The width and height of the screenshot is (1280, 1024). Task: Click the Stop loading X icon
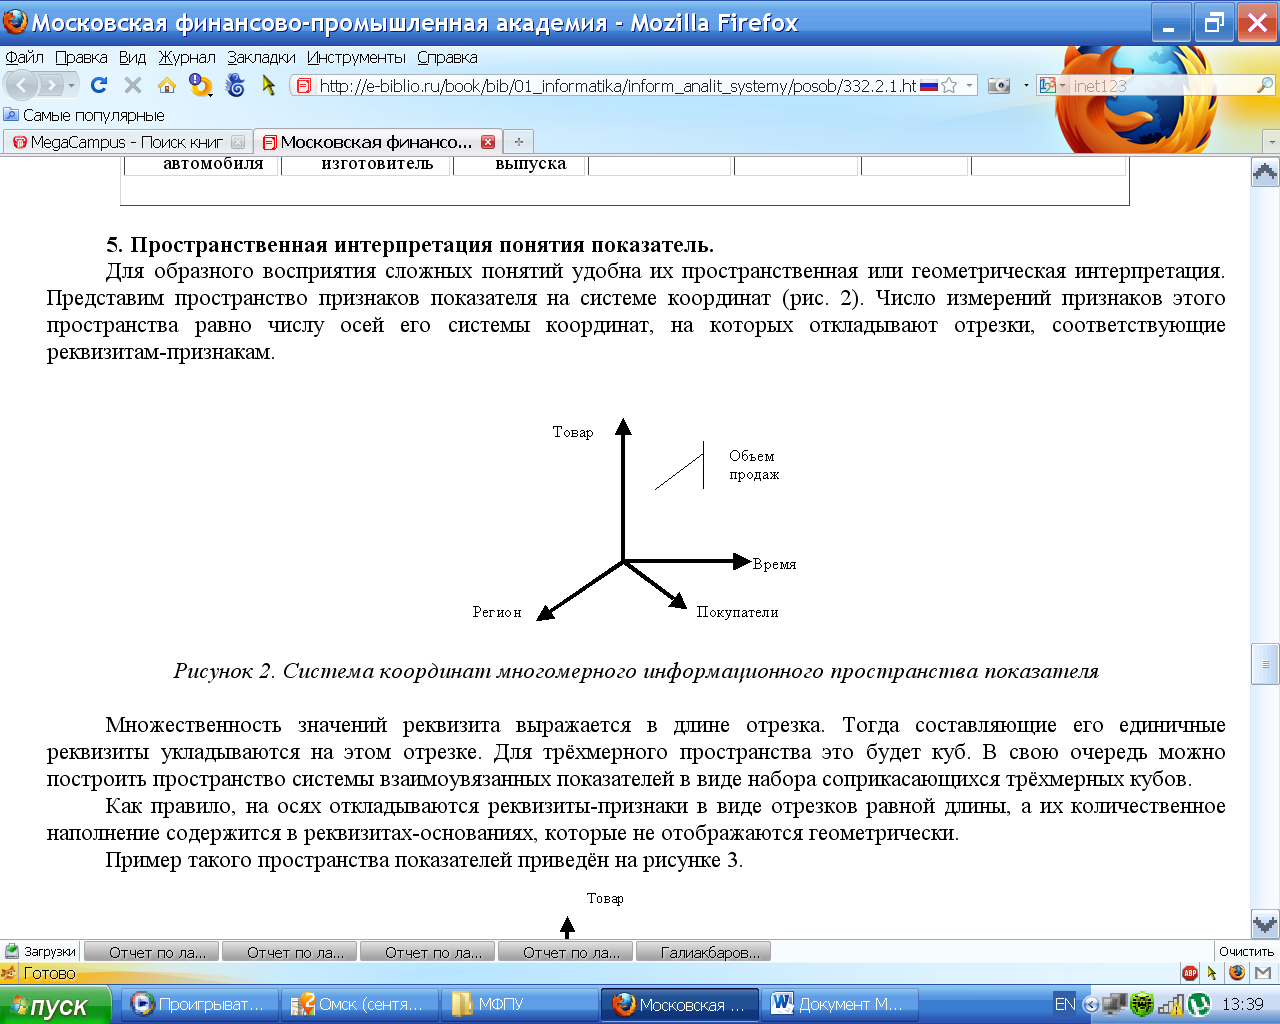(x=133, y=86)
